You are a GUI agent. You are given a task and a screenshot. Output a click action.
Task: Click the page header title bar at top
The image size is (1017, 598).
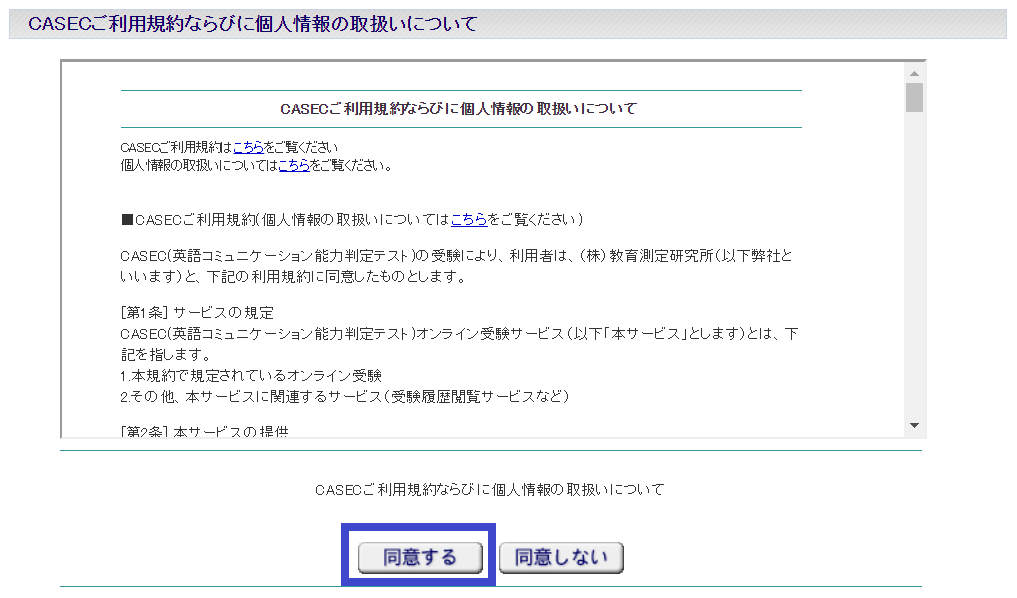point(507,24)
